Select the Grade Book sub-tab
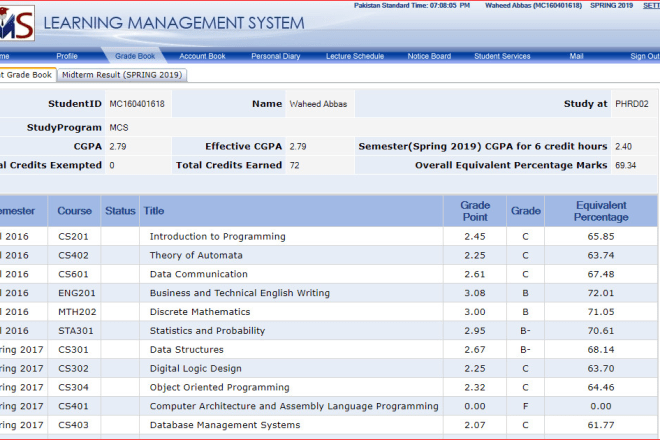 pyautogui.click(x=27, y=75)
